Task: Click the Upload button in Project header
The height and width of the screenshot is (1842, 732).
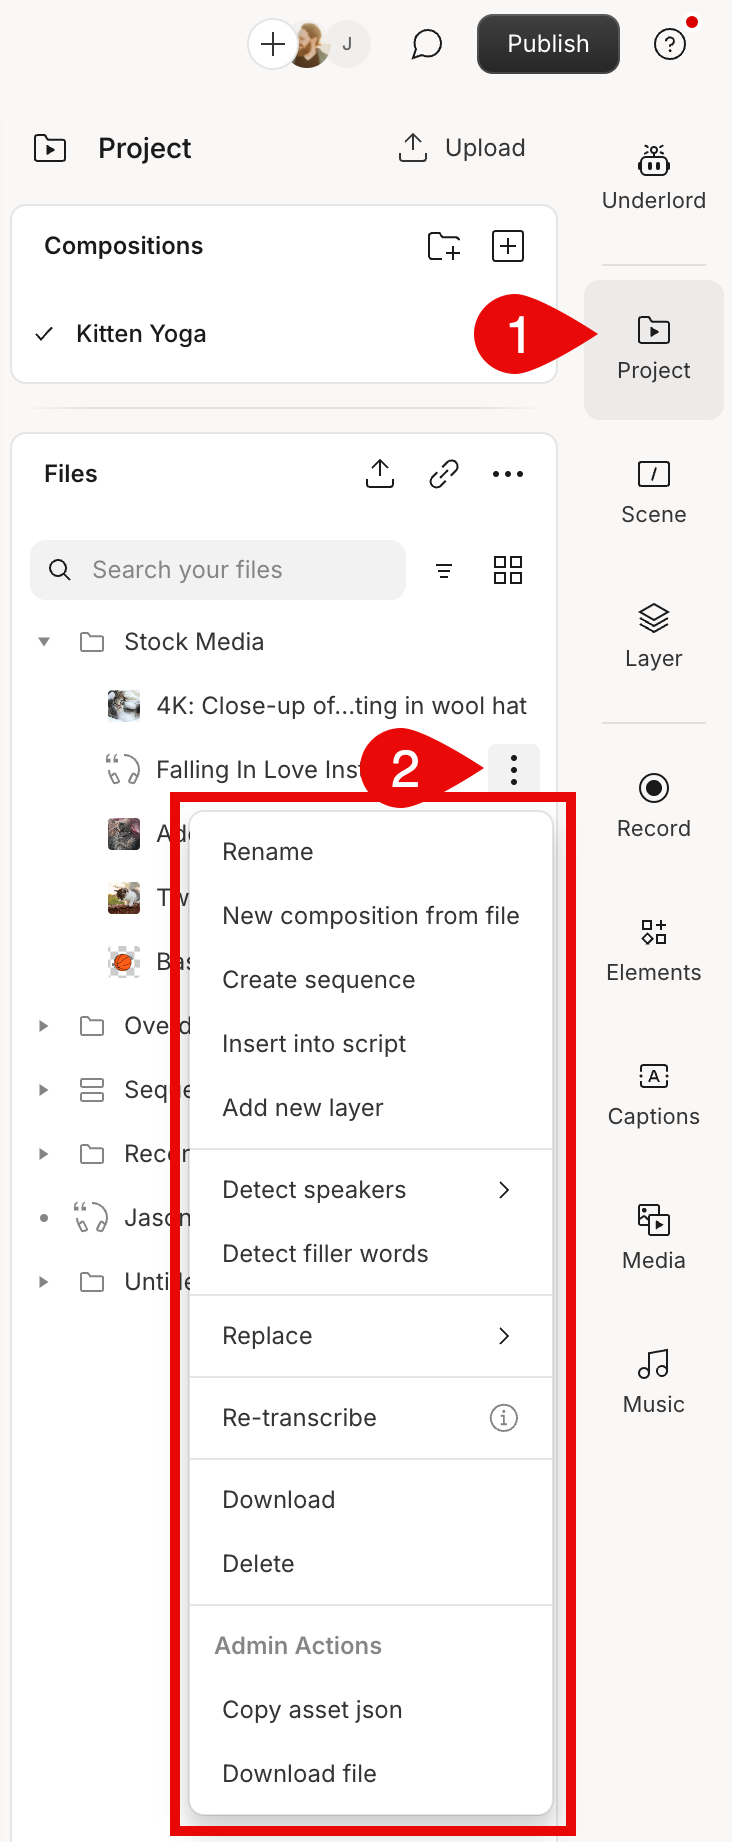Action: [x=463, y=148]
